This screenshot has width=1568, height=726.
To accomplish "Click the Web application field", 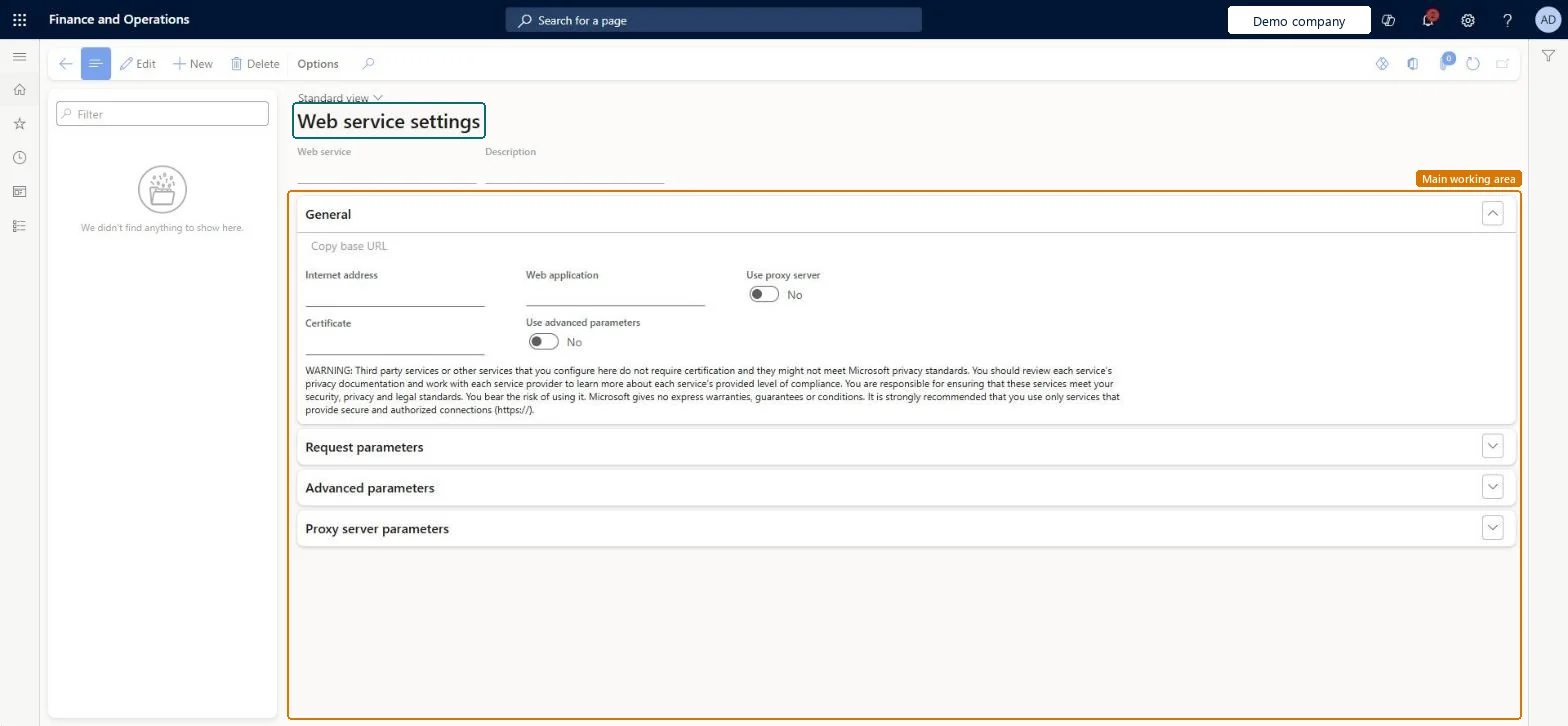I will click(615, 295).
